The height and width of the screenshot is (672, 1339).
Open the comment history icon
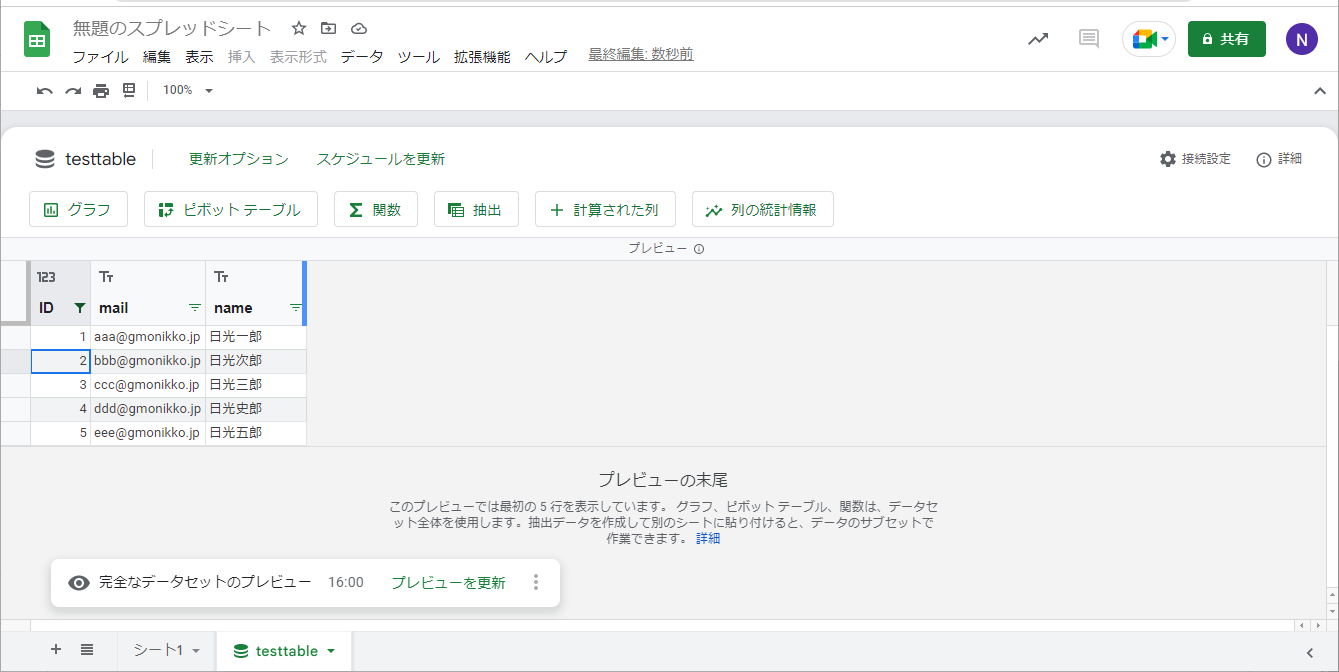click(x=1088, y=39)
